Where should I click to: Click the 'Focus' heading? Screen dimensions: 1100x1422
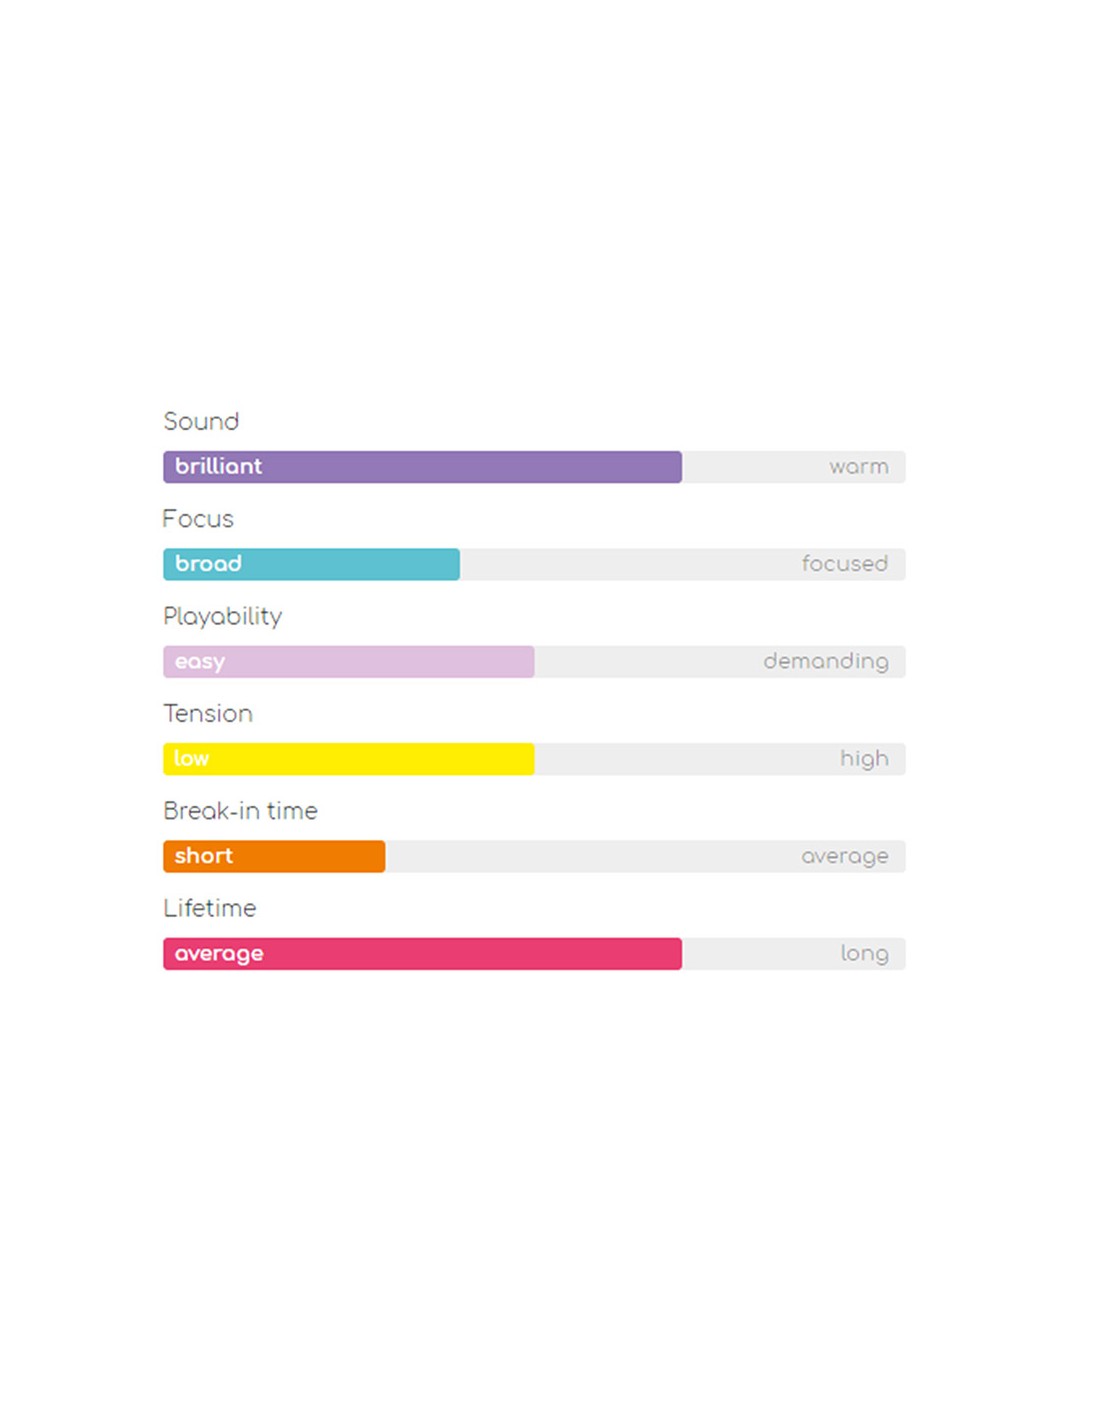[198, 519]
